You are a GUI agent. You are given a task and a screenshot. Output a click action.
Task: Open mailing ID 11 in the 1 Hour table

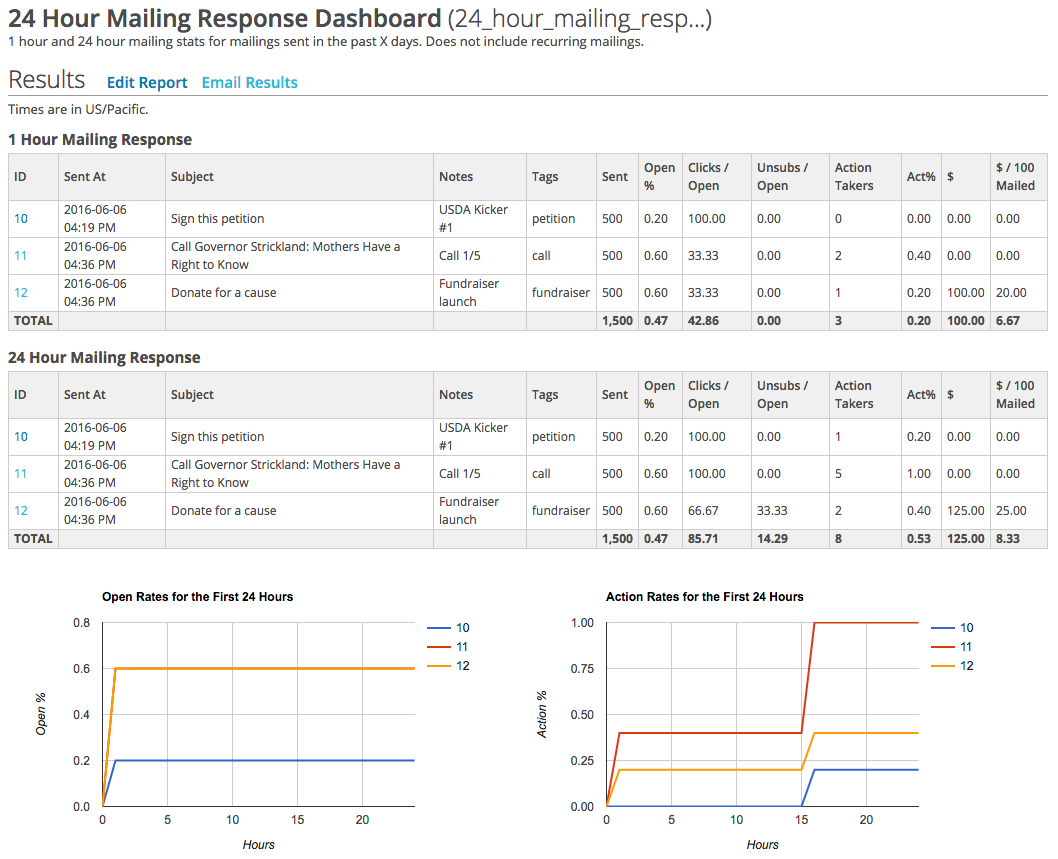click(19, 255)
